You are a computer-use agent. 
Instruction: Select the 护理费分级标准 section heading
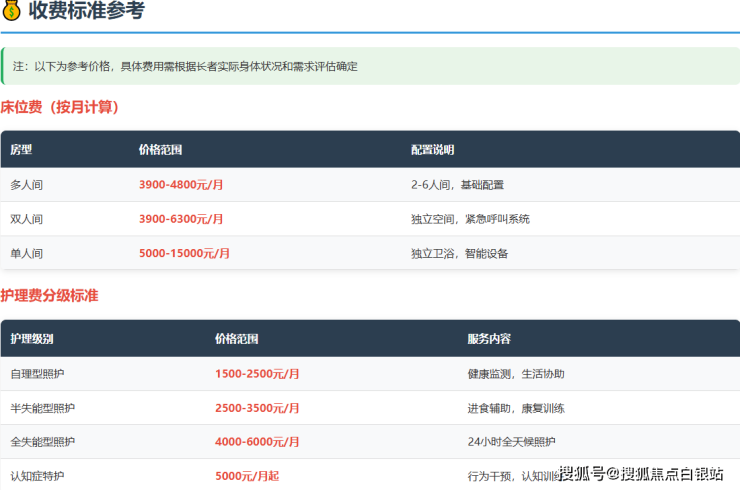coord(50,296)
